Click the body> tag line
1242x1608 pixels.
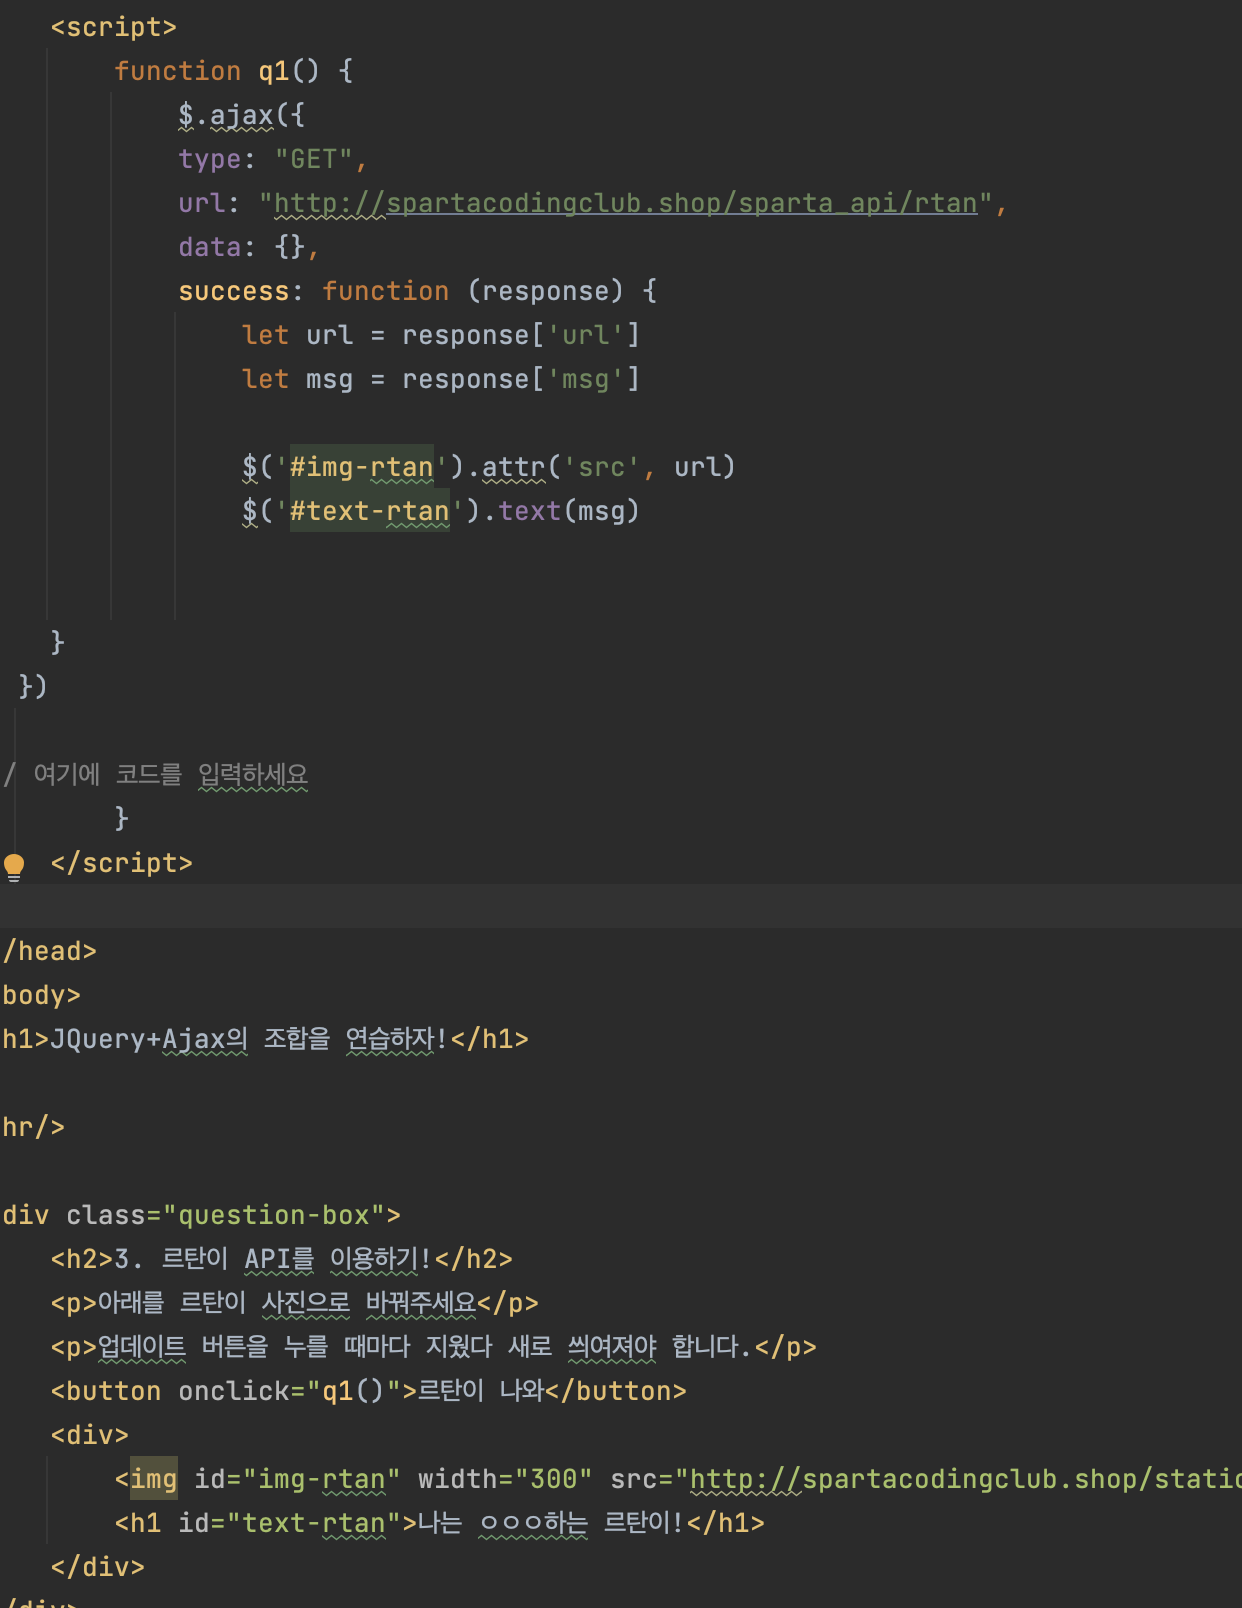click(42, 995)
